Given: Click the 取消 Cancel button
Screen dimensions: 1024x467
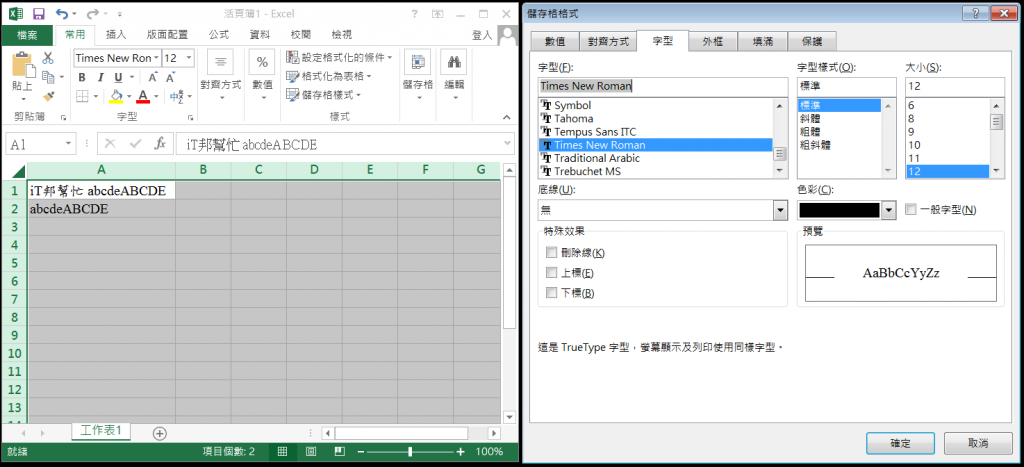Looking at the screenshot, I should point(978,443).
